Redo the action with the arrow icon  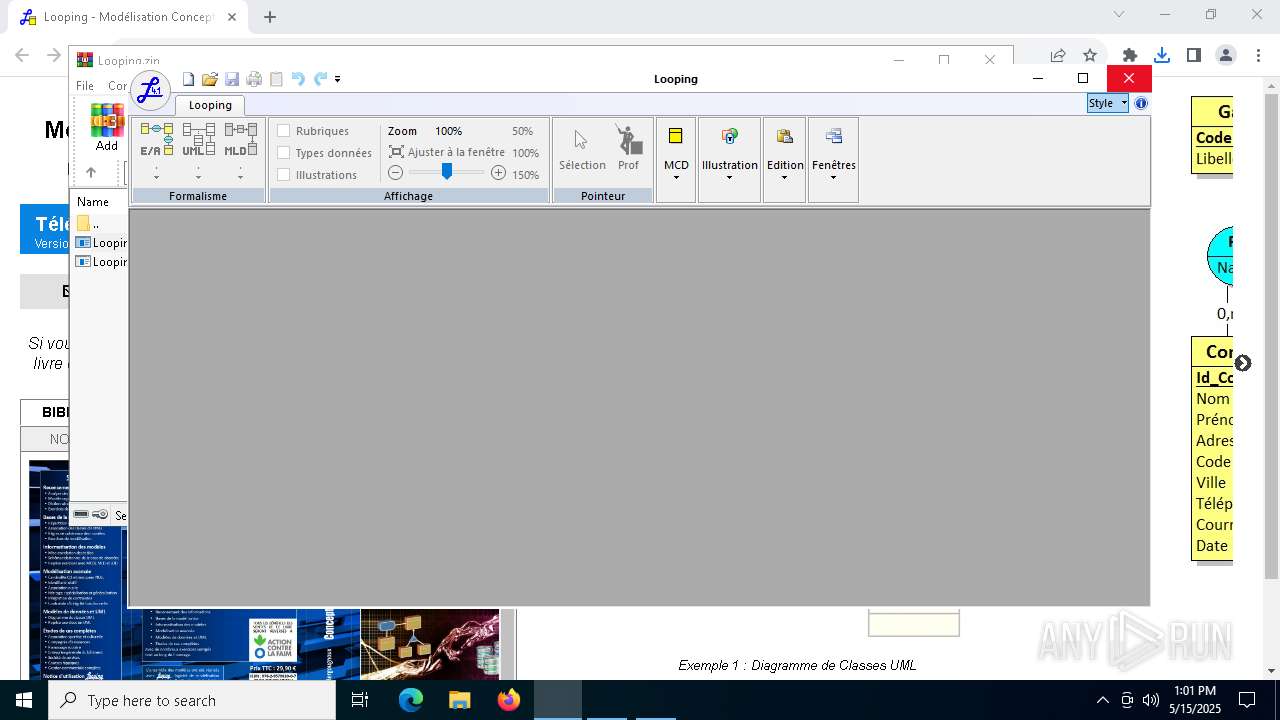(x=320, y=79)
